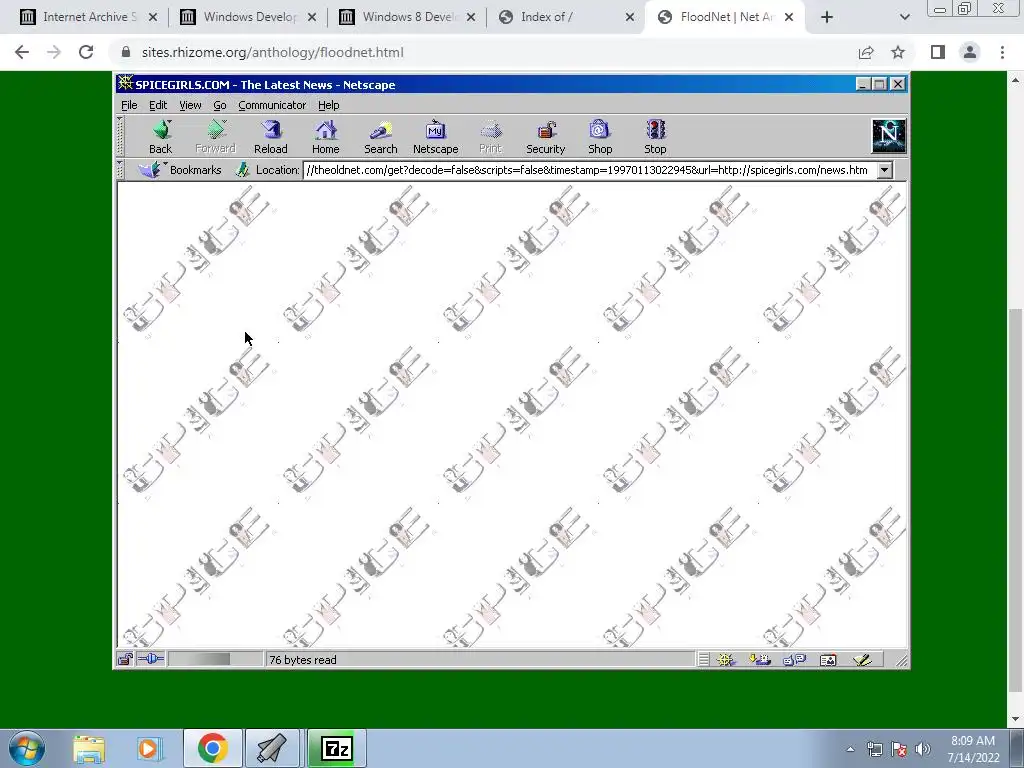Open the Windows Start menu

pyautogui.click(x=26, y=748)
